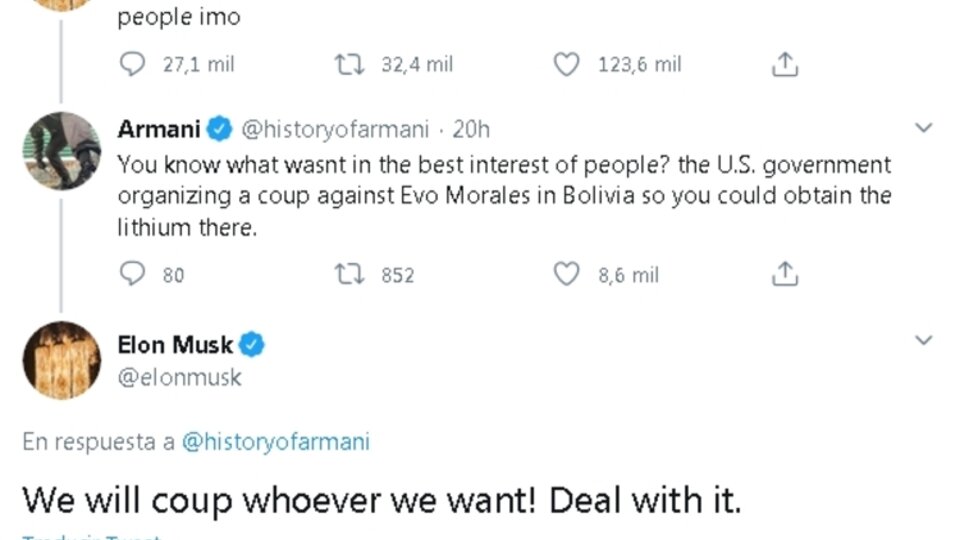This screenshot has height=540, width=960.
Task: Click the reply icon with 27,1 mil count
Action: pyautogui.click(x=132, y=65)
